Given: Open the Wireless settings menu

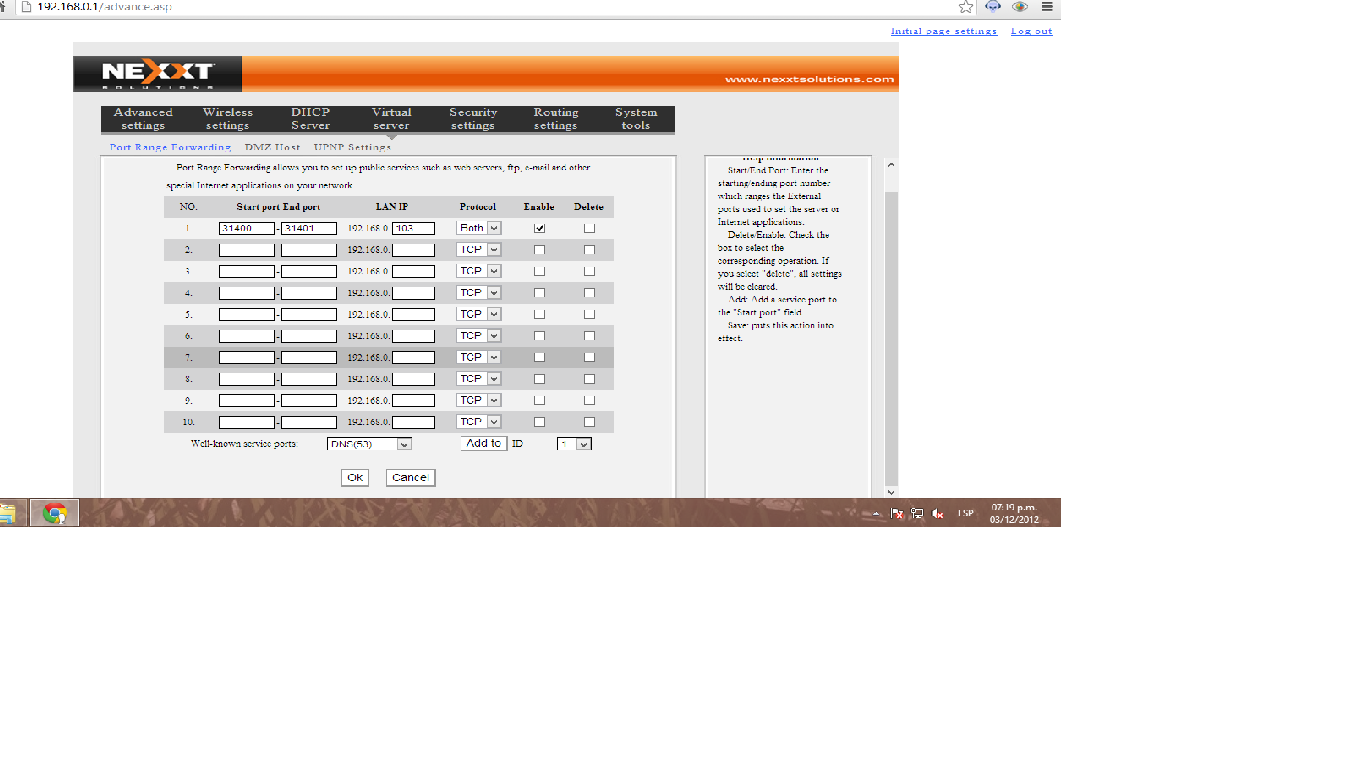Looking at the screenshot, I should coord(228,119).
